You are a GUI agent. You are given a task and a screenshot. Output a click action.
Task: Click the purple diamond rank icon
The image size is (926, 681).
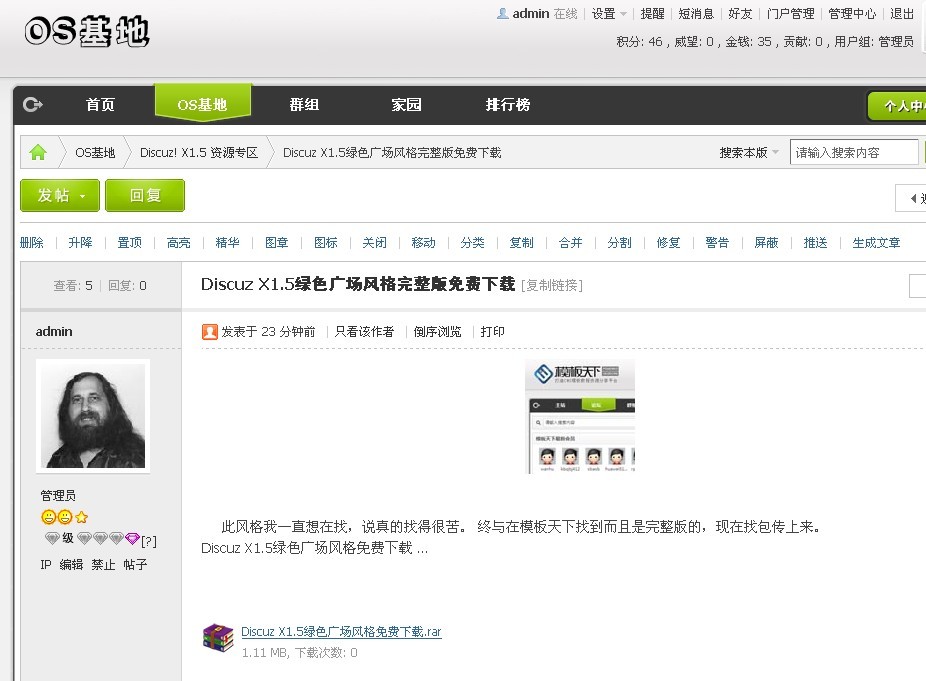pyautogui.click(x=132, y=538)
